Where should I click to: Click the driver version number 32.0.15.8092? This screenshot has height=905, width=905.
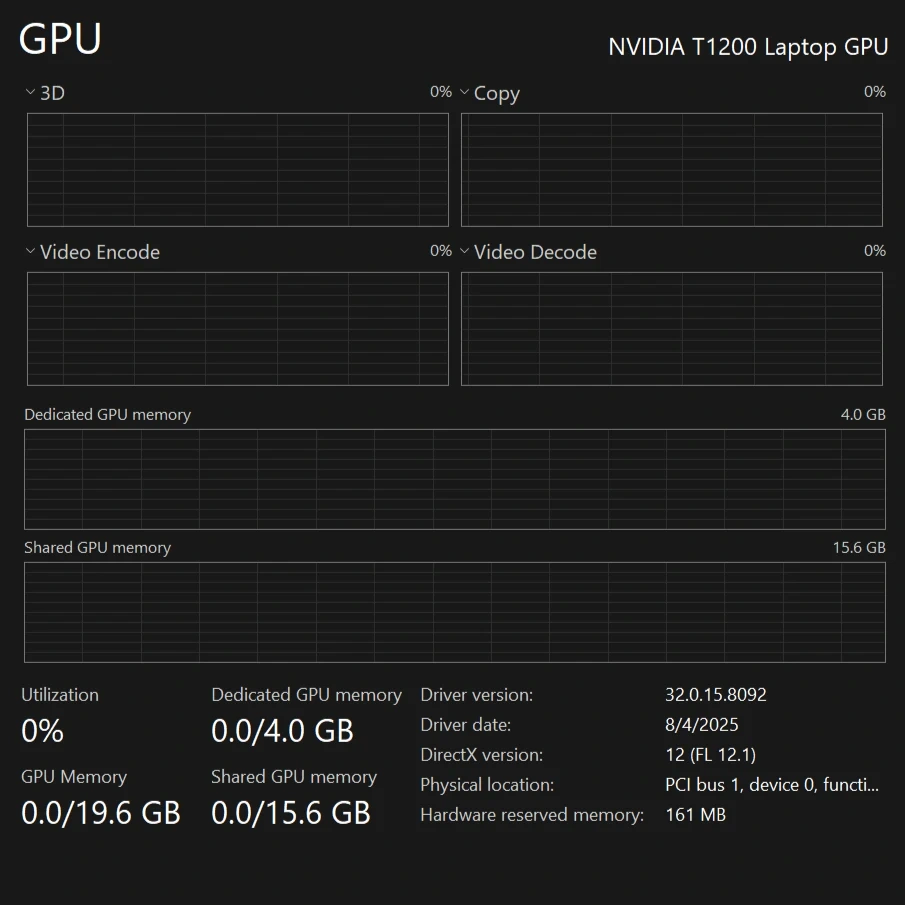[x=715, y=695]
